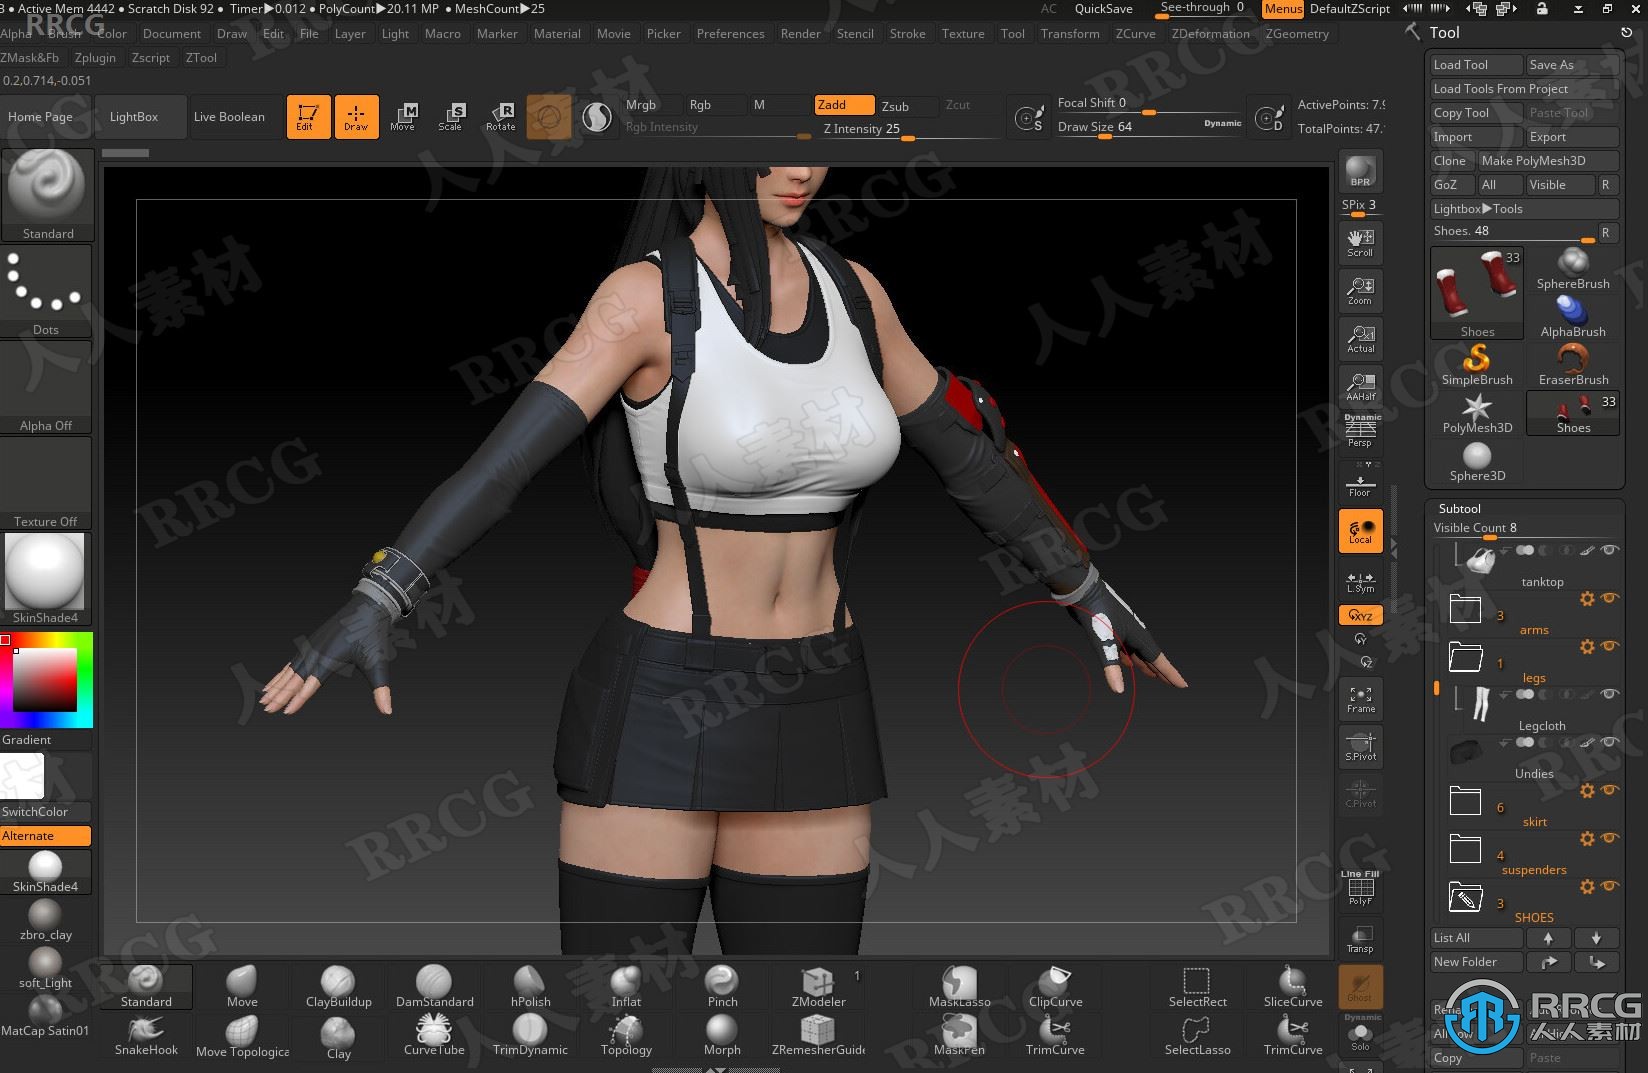Open the Render menu
1648x1073 pixels.
(x=800, y=33)
